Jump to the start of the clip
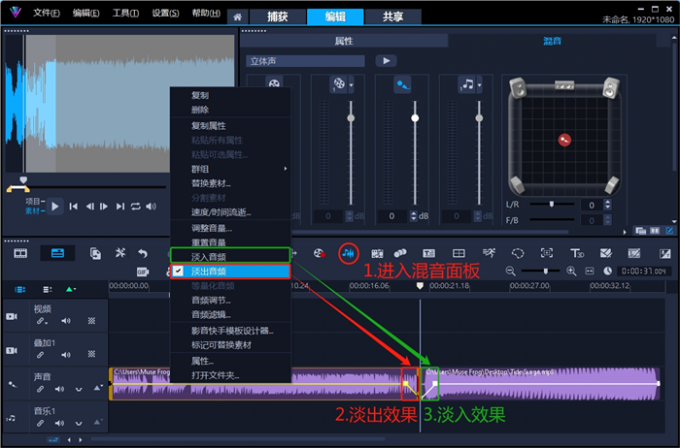 [74, 206]
